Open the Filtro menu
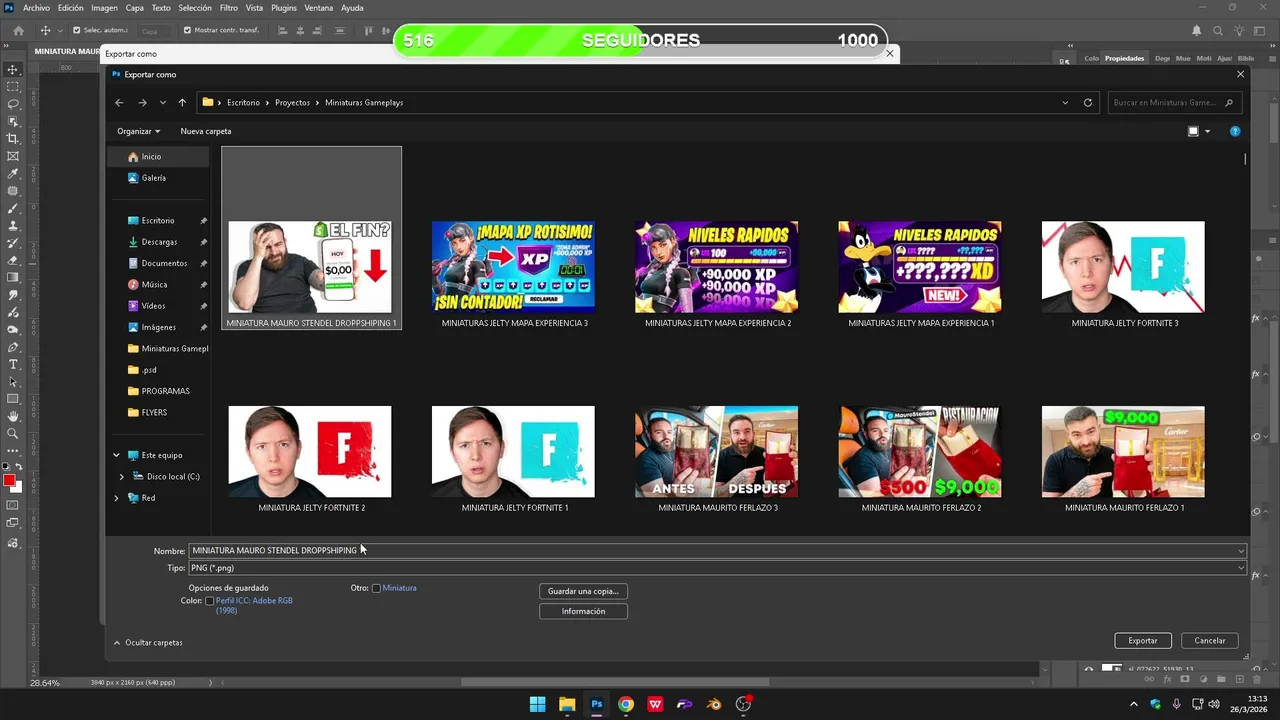Image resolution: width=1280 pixels, height=720 pixels. click(x=229, y=8)
